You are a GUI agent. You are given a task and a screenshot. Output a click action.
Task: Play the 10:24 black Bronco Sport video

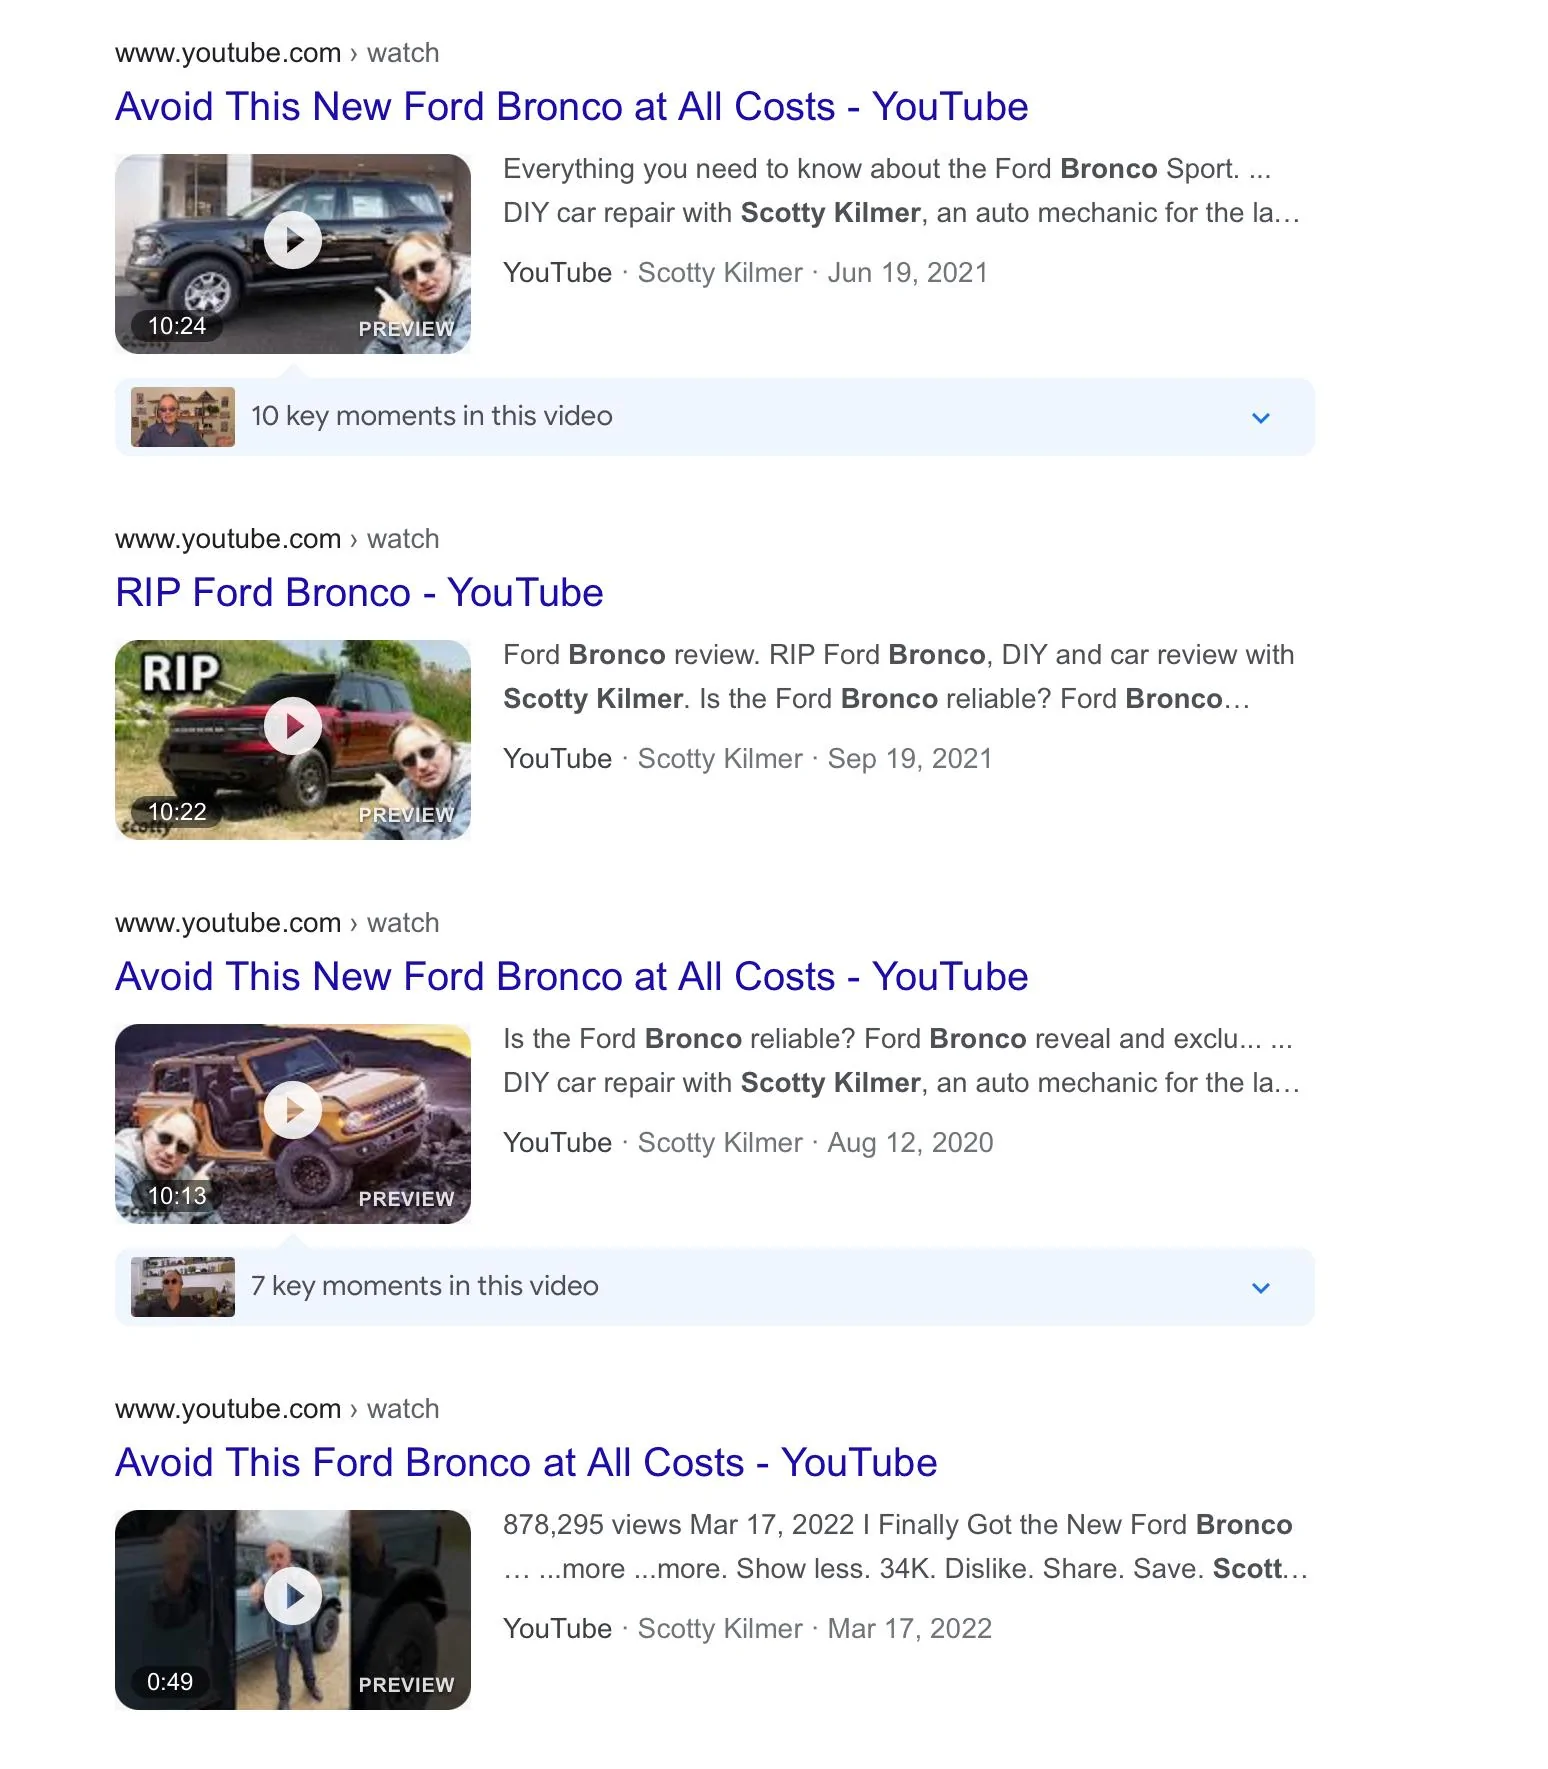point(293,241)
